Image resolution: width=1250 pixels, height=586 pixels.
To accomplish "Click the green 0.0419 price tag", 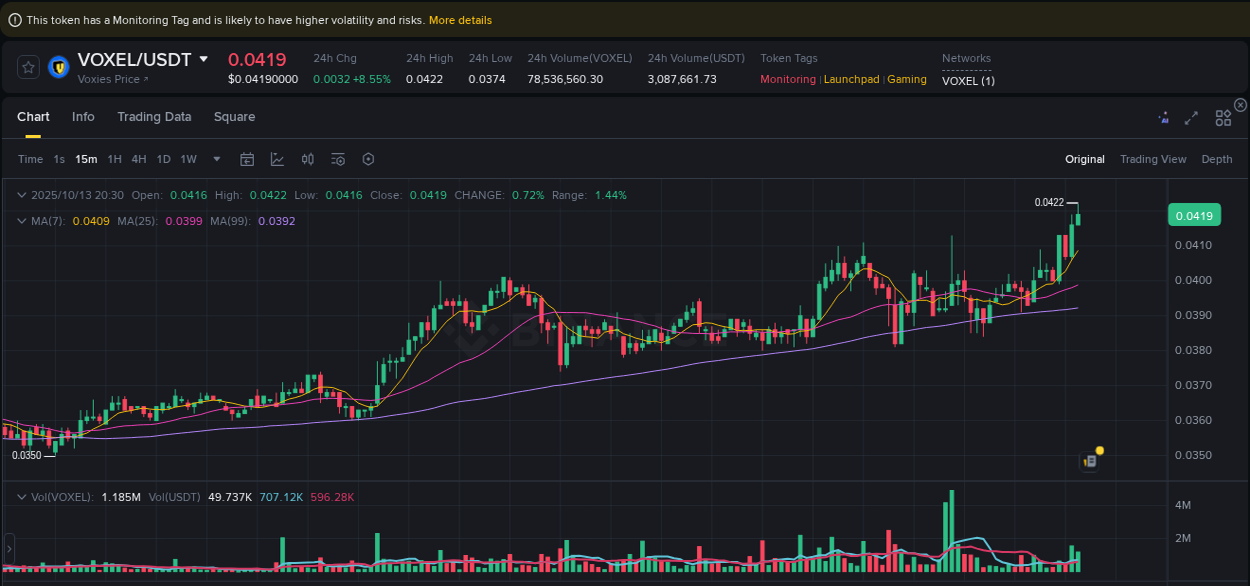I will click(1194, 214).
